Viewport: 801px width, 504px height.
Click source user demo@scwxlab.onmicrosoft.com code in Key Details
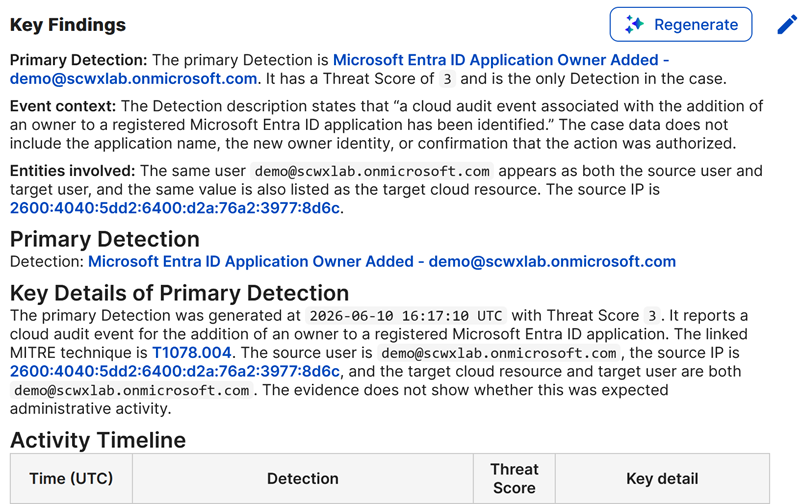click(499, 353)
